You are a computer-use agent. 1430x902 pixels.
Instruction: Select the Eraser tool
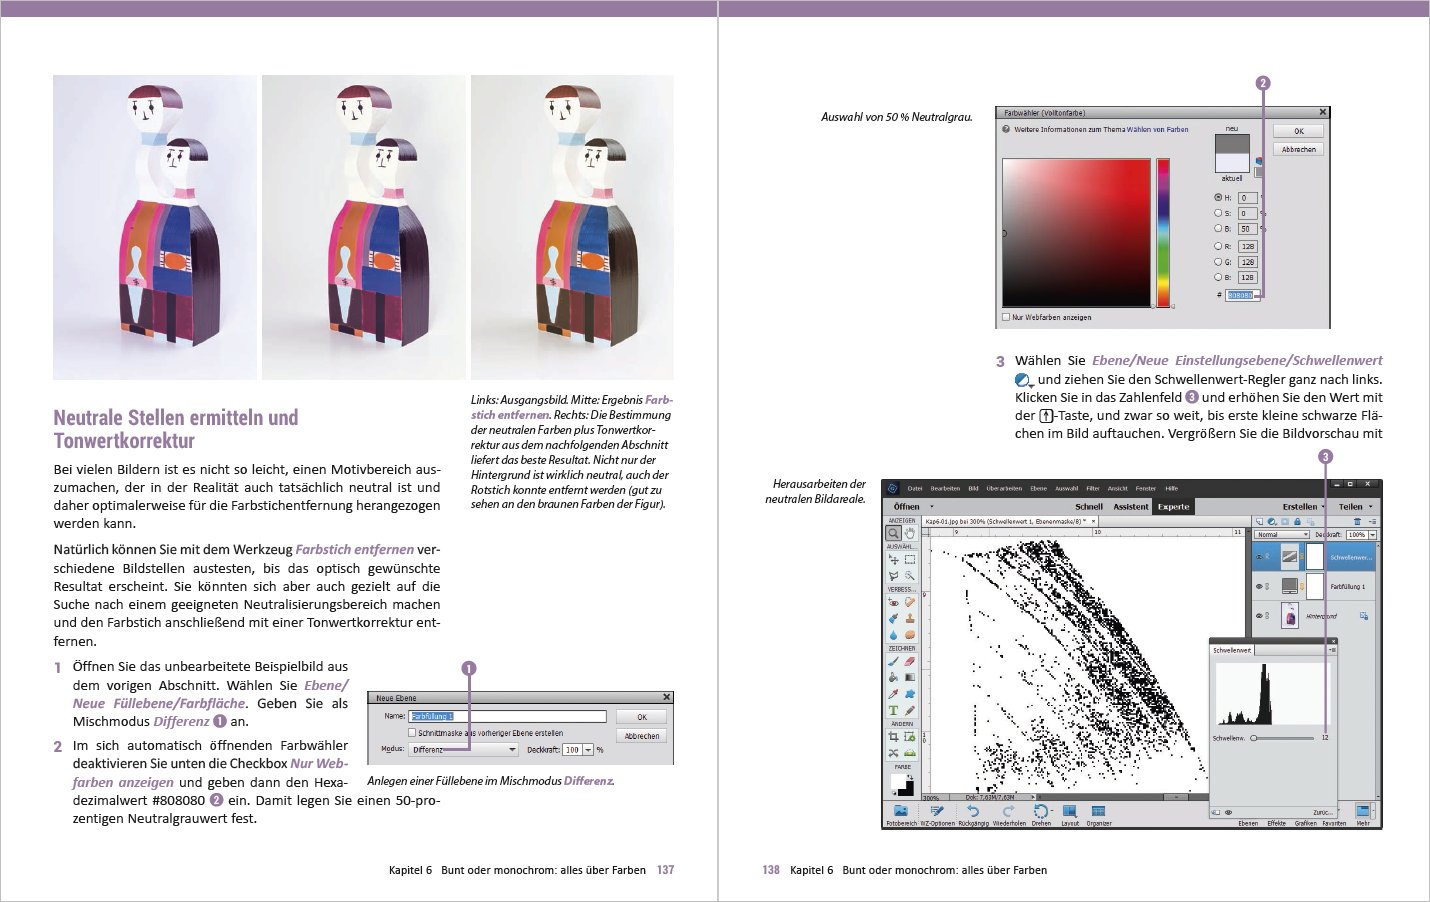(910, 661)
